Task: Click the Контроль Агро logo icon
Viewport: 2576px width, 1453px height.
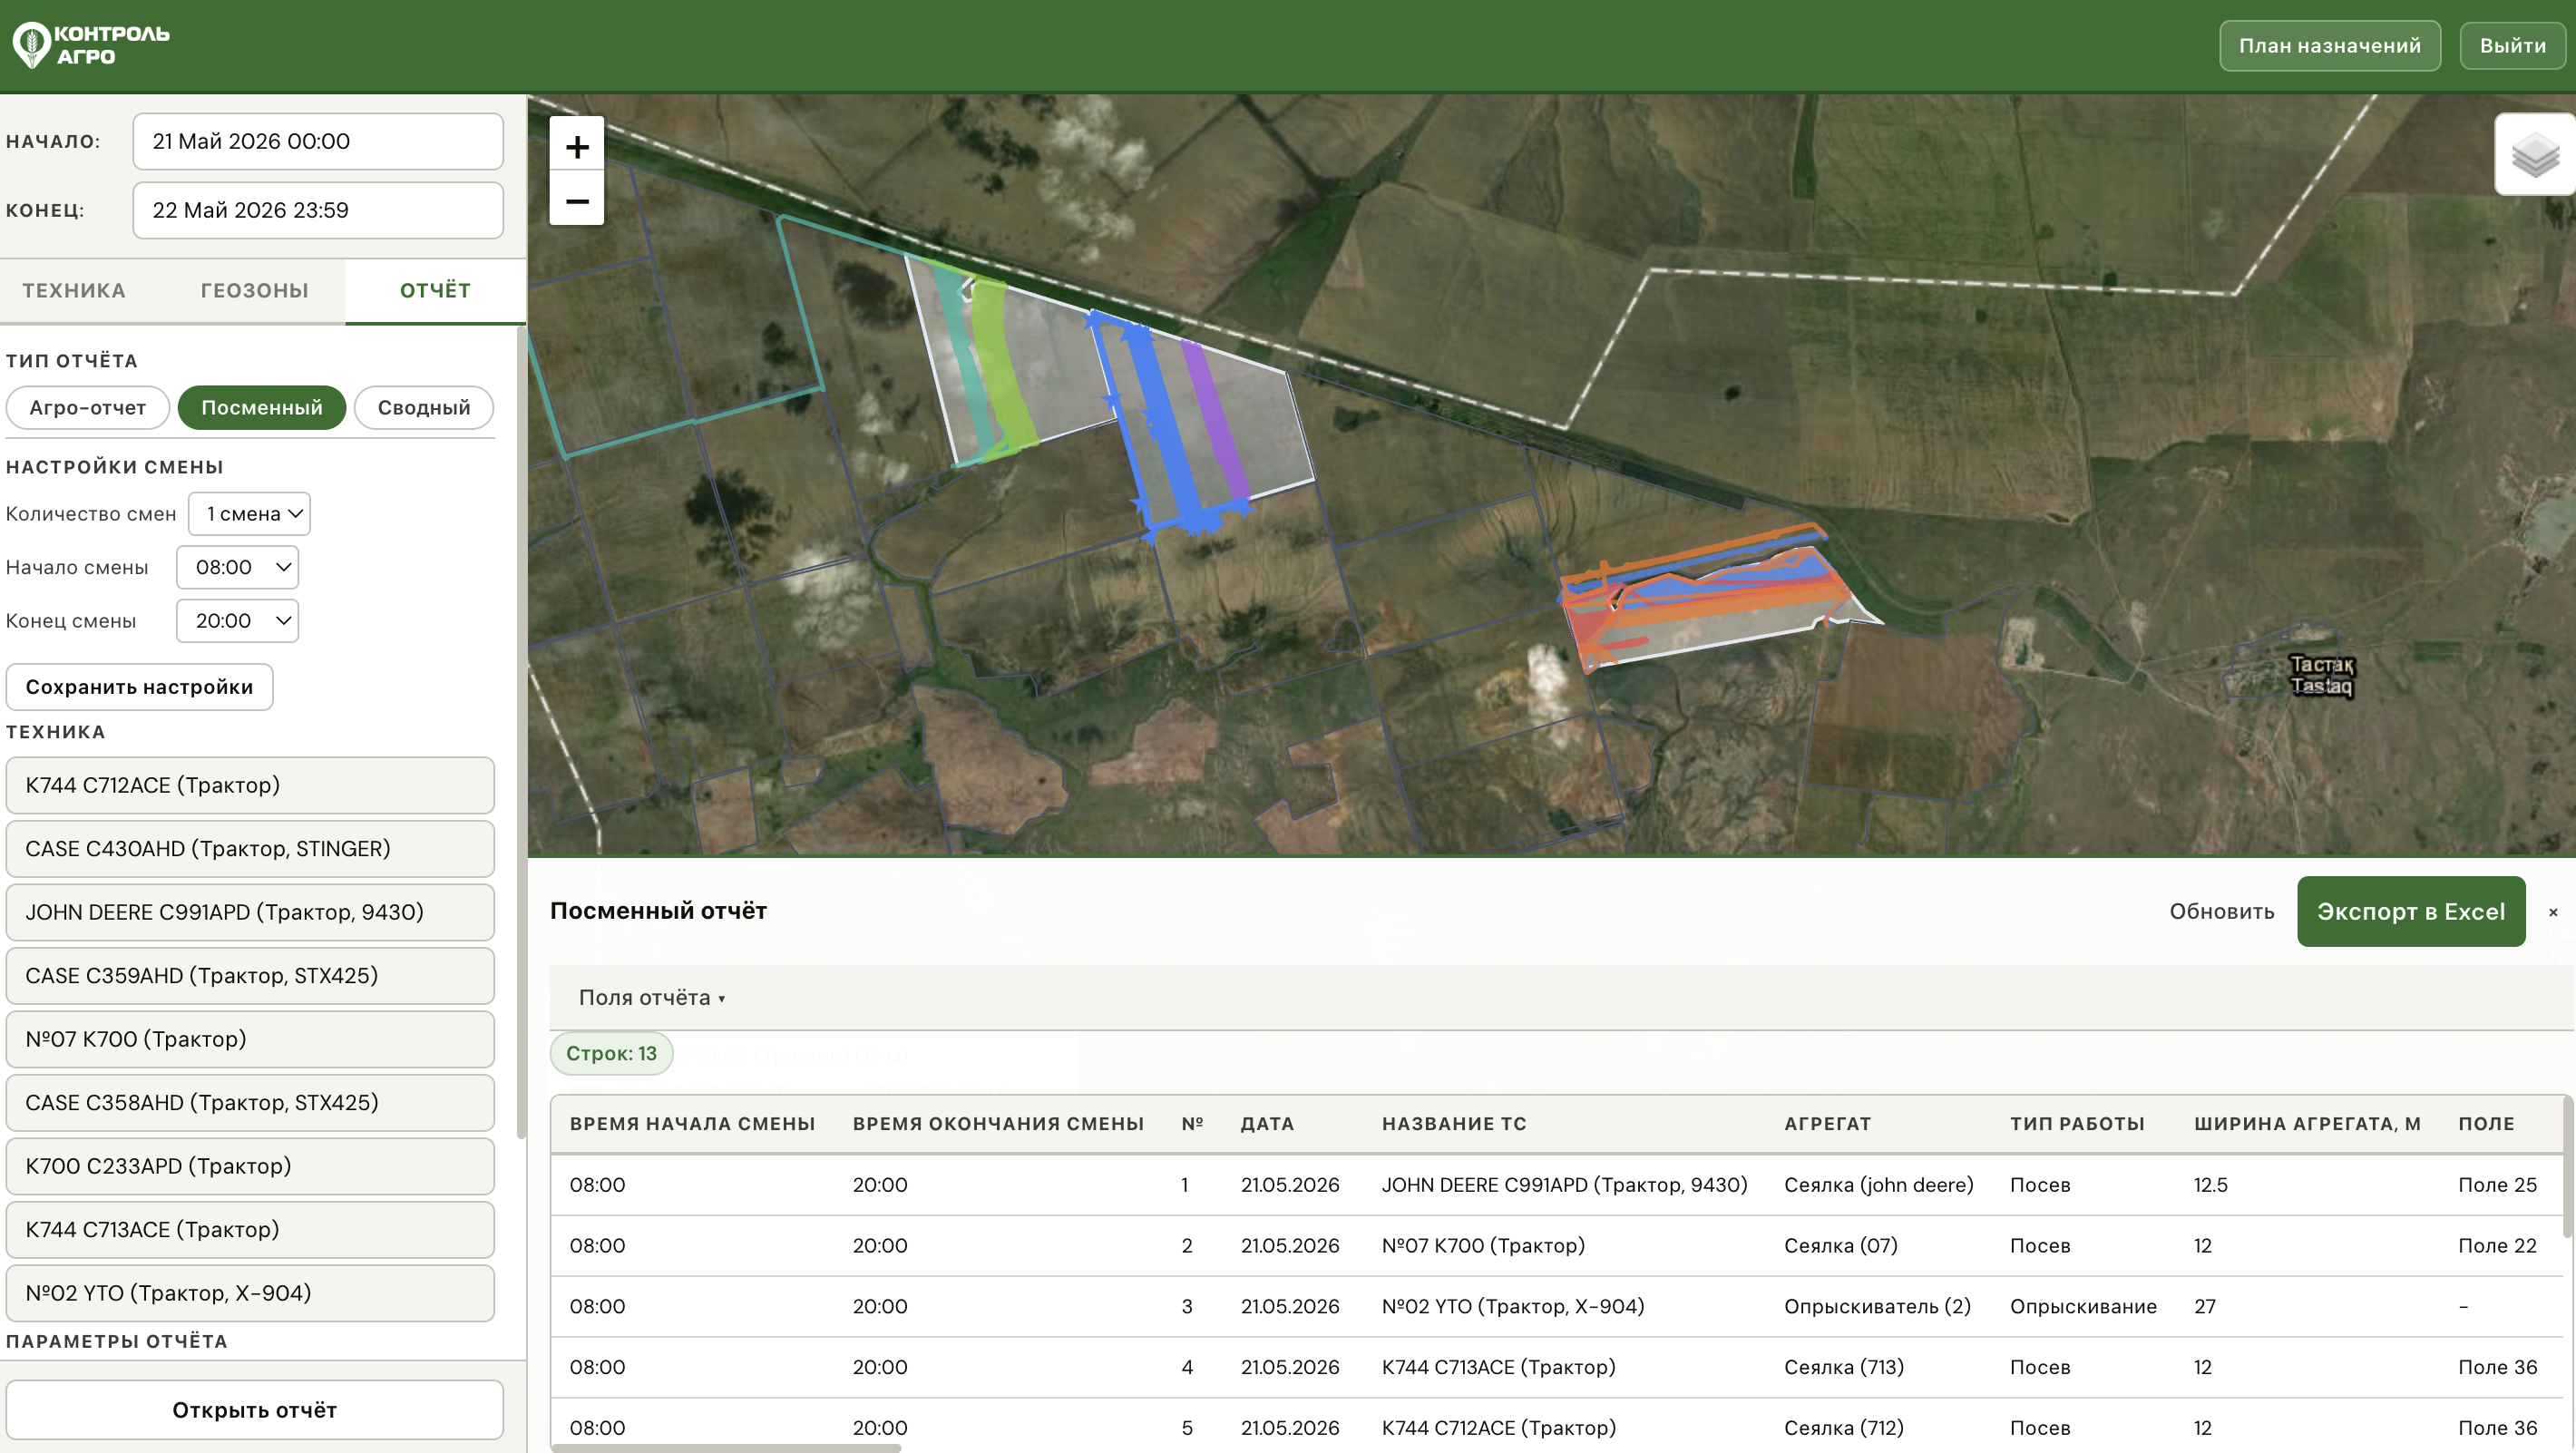Action: 31,45
